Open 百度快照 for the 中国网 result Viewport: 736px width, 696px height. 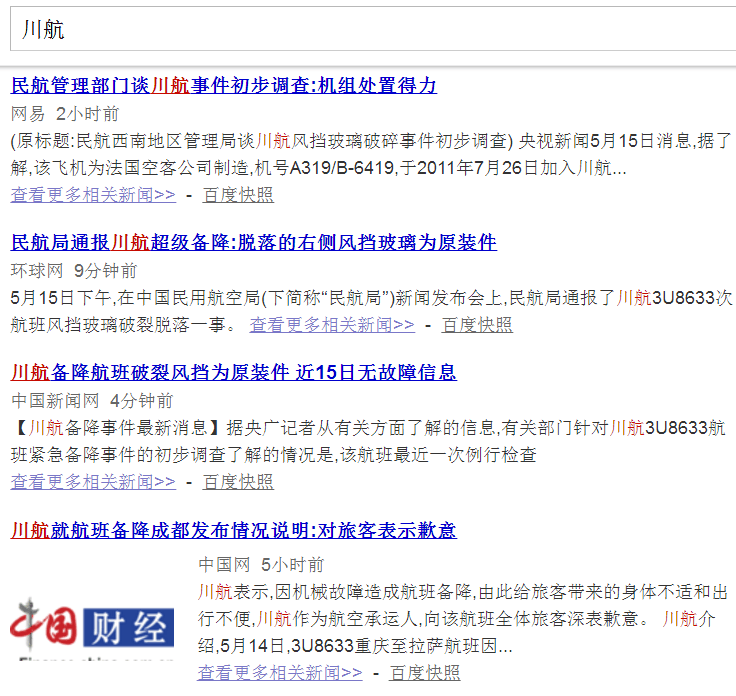[x=425, y=673]
